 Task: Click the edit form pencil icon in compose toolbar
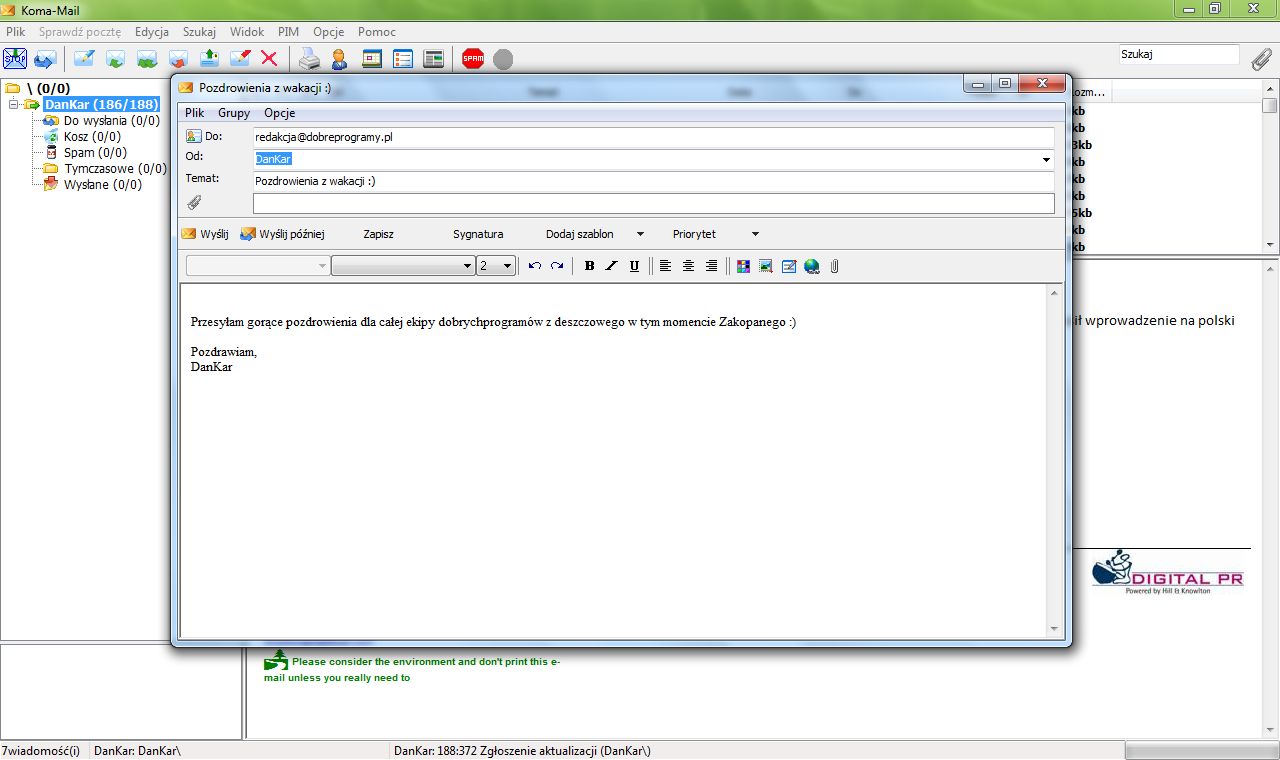[789, 266]
